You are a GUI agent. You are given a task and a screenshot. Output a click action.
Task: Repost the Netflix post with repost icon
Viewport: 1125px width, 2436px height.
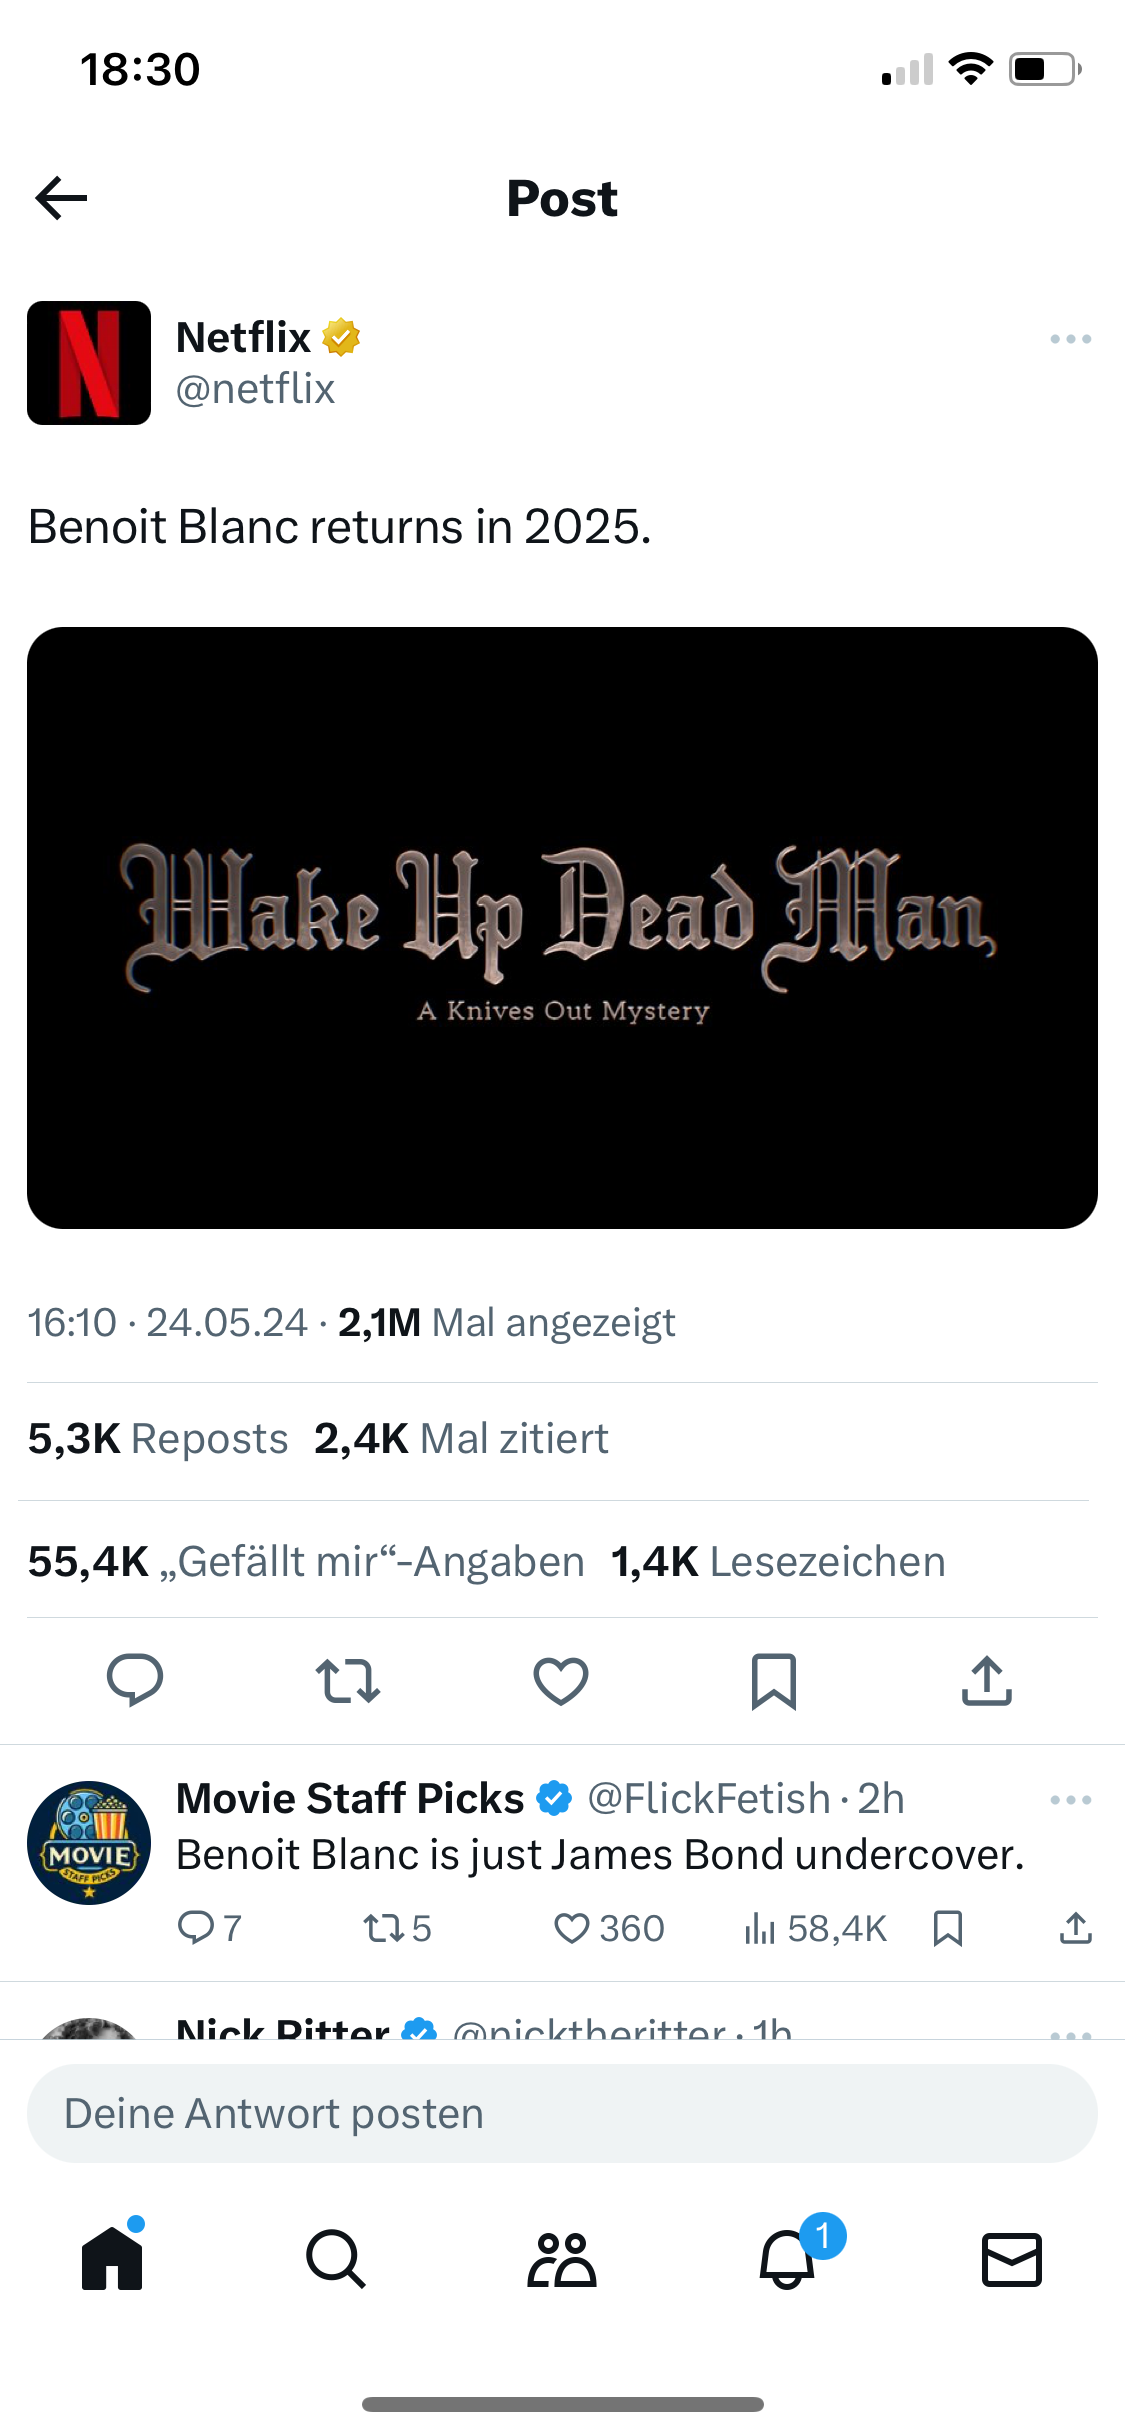pos(347,1681)
